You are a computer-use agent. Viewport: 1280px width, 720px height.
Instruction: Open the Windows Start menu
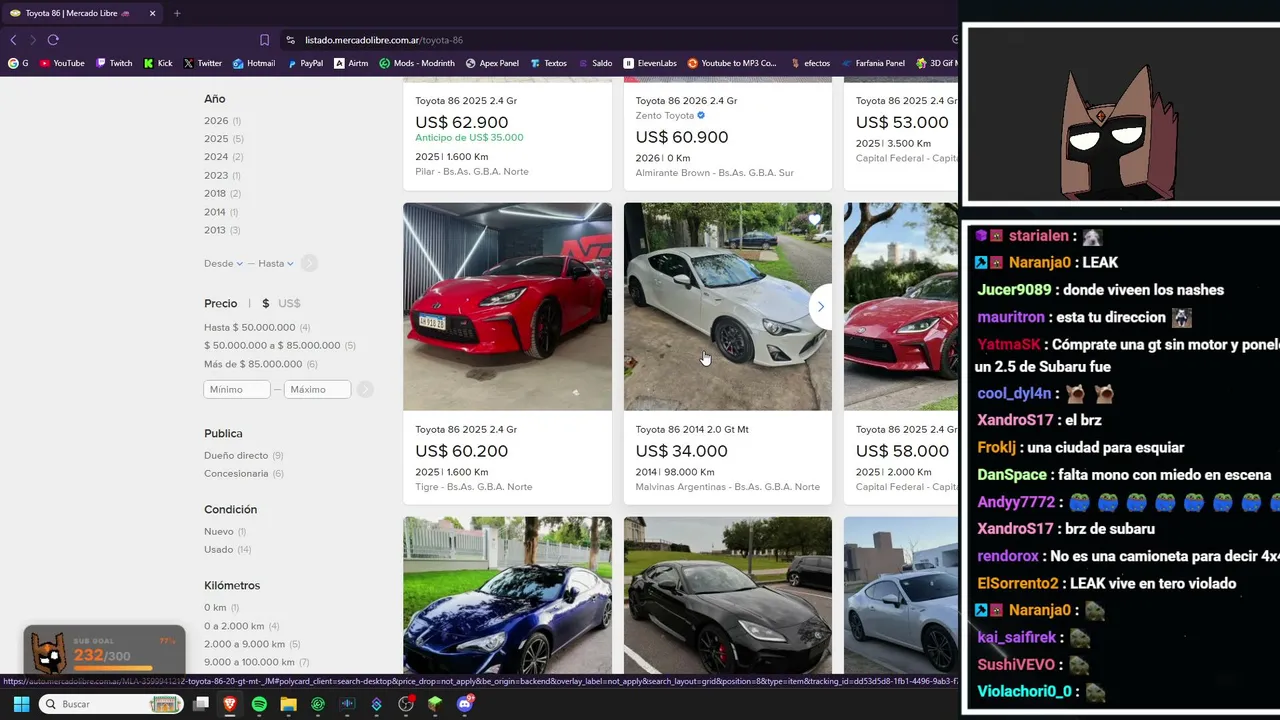(21, 704)
